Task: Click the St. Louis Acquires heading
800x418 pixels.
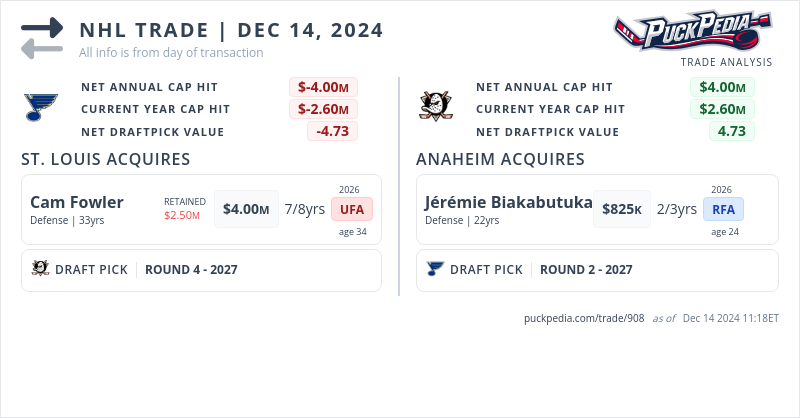Action: point(105,159)
